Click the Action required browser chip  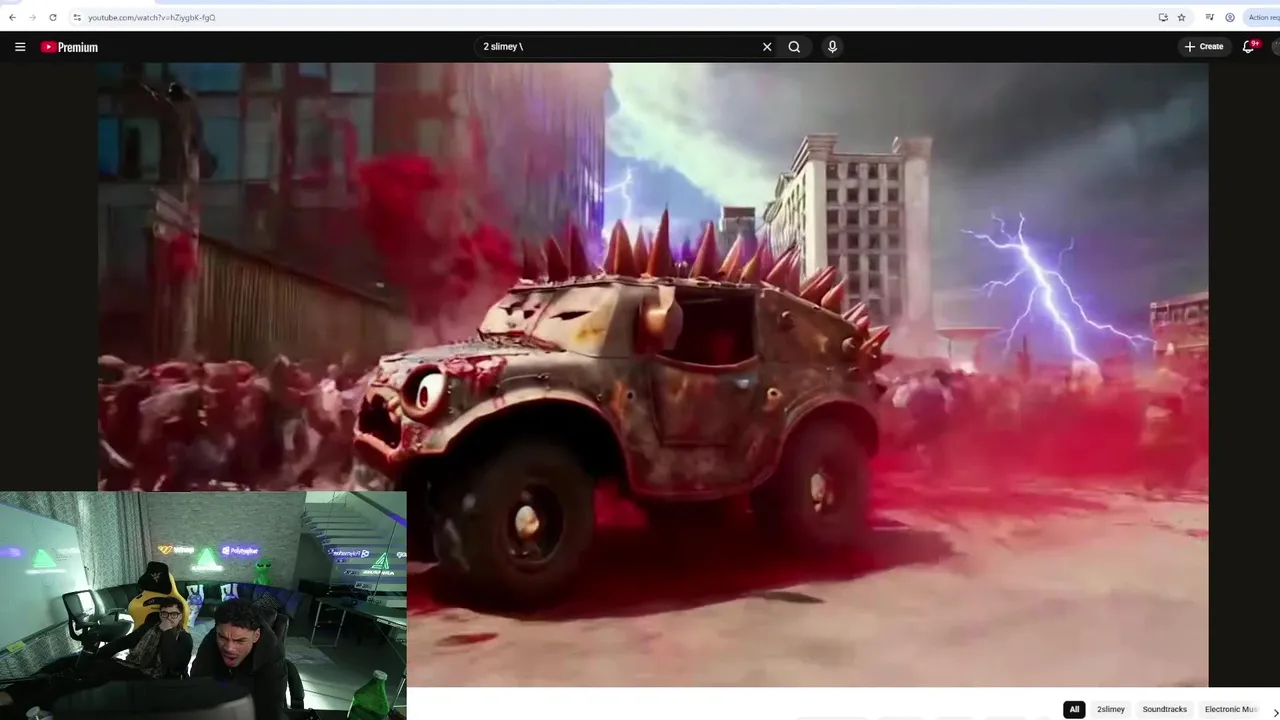1261,17
